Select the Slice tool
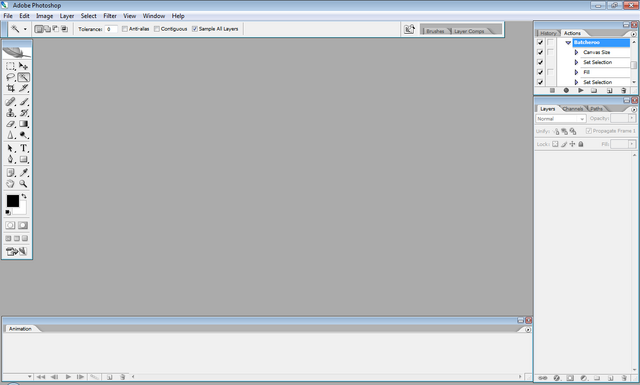The image size is (640, 385). pyautogui.click(x=24, y=88)
